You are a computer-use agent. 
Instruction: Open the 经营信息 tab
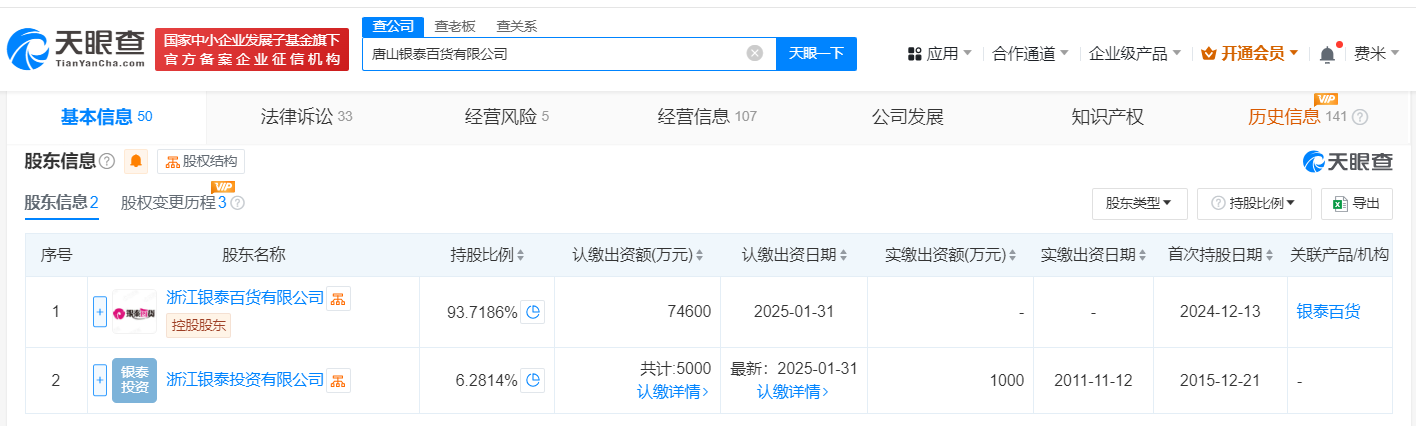click(707, 117)
